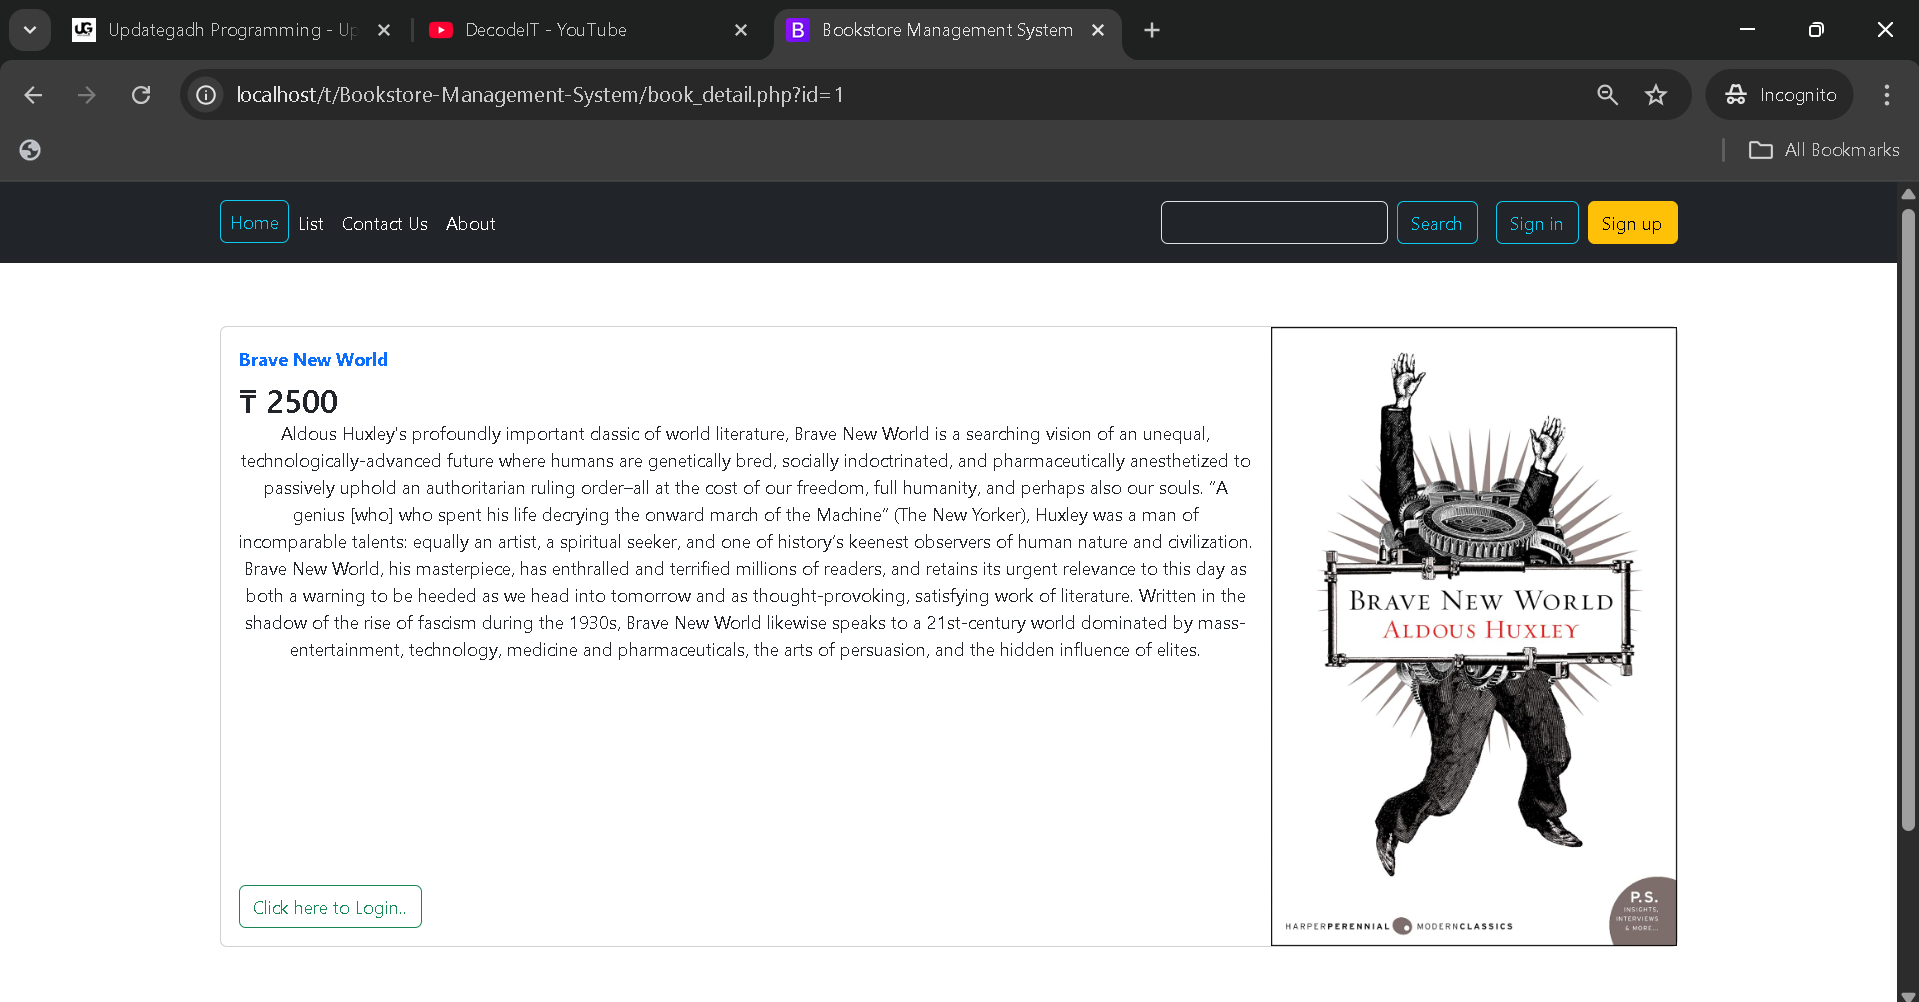Click the browser back arrow icon
This screenshot has width=1919, height=1002.
click(33, 95)
